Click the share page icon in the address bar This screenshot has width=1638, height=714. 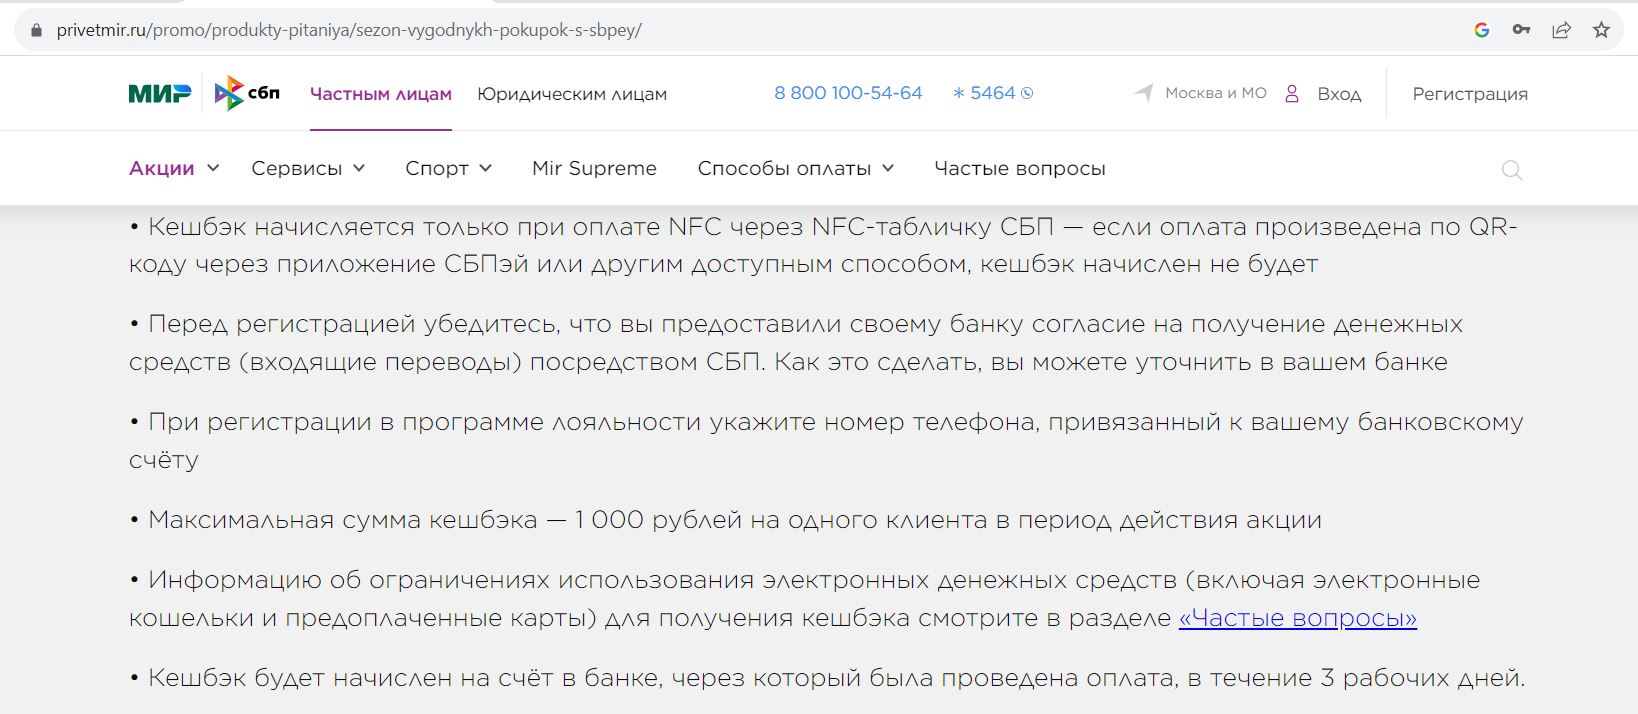tap(1561, 30)
